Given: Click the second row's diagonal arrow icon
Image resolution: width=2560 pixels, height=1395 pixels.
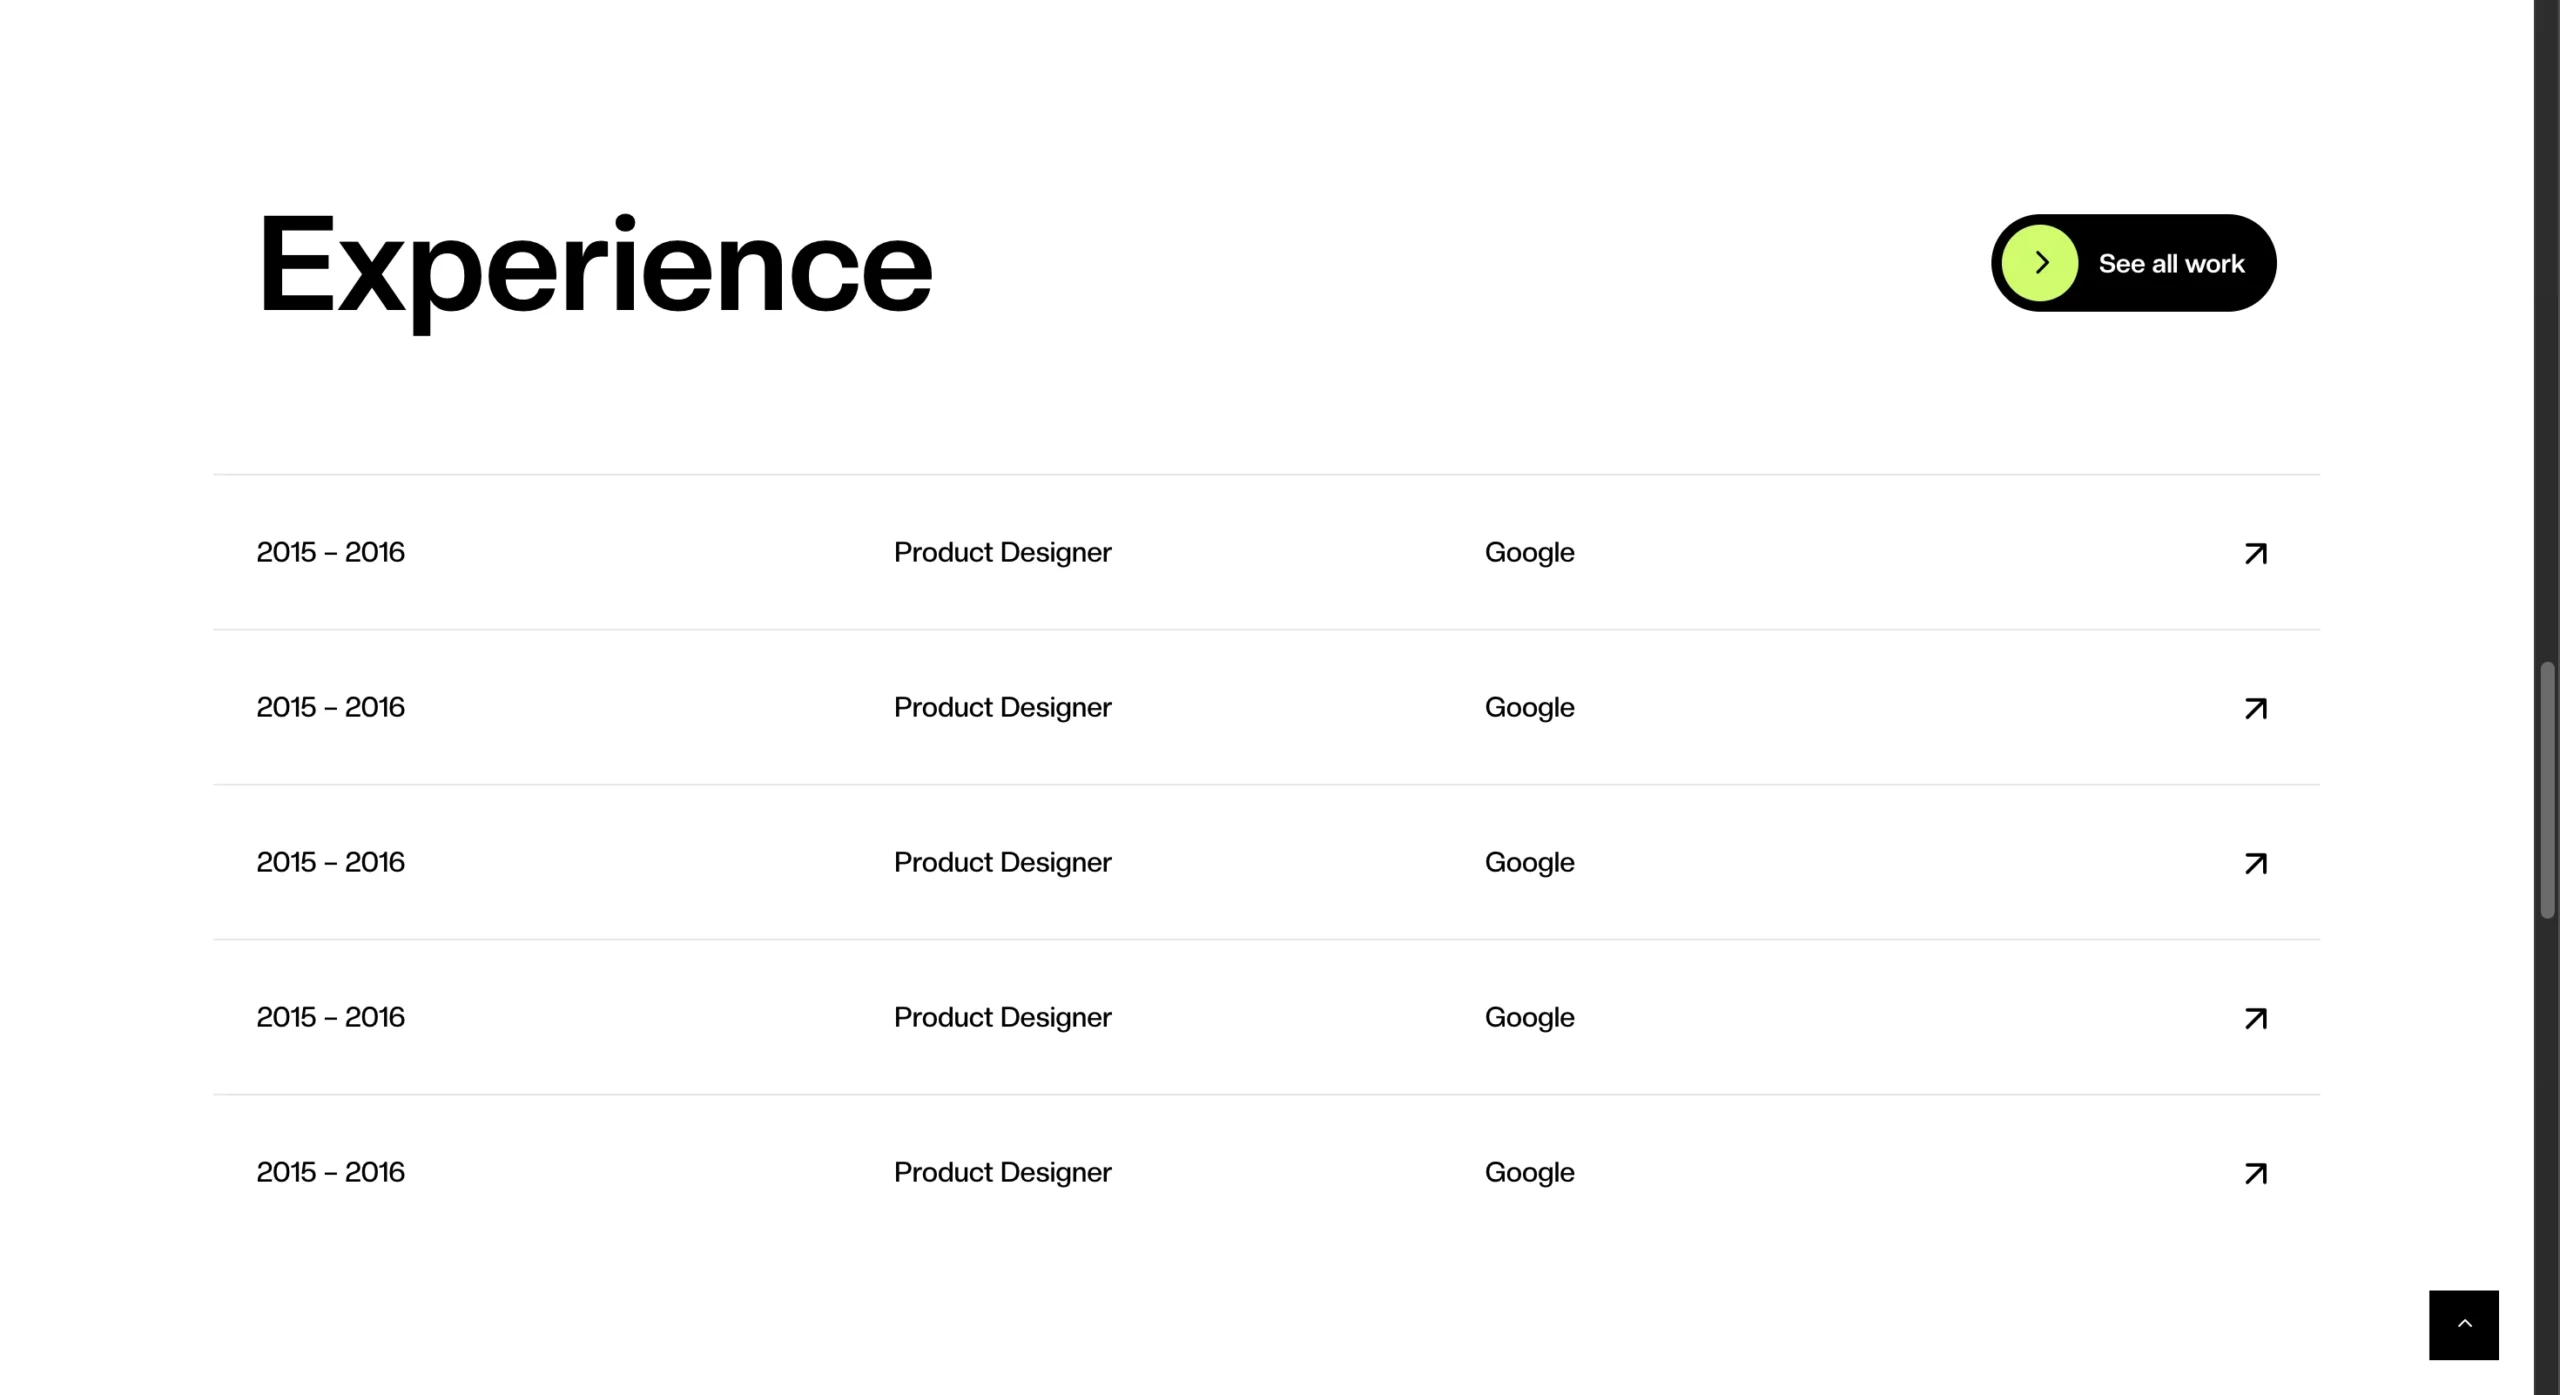Looking at the screenshot, I should 2255,708.
